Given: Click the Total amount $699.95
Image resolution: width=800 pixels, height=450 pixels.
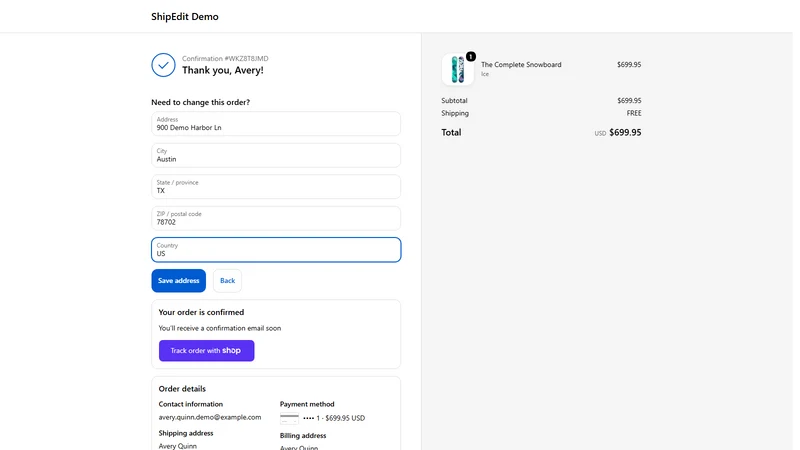Looking at the screenshot, I should point(625,133).
